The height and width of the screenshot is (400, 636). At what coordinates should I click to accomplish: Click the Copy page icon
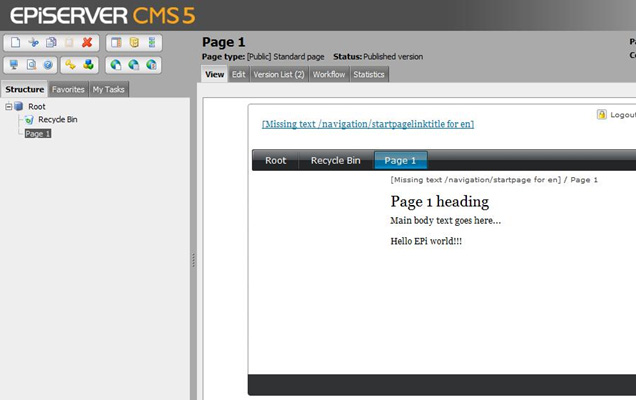coord(51,43)
